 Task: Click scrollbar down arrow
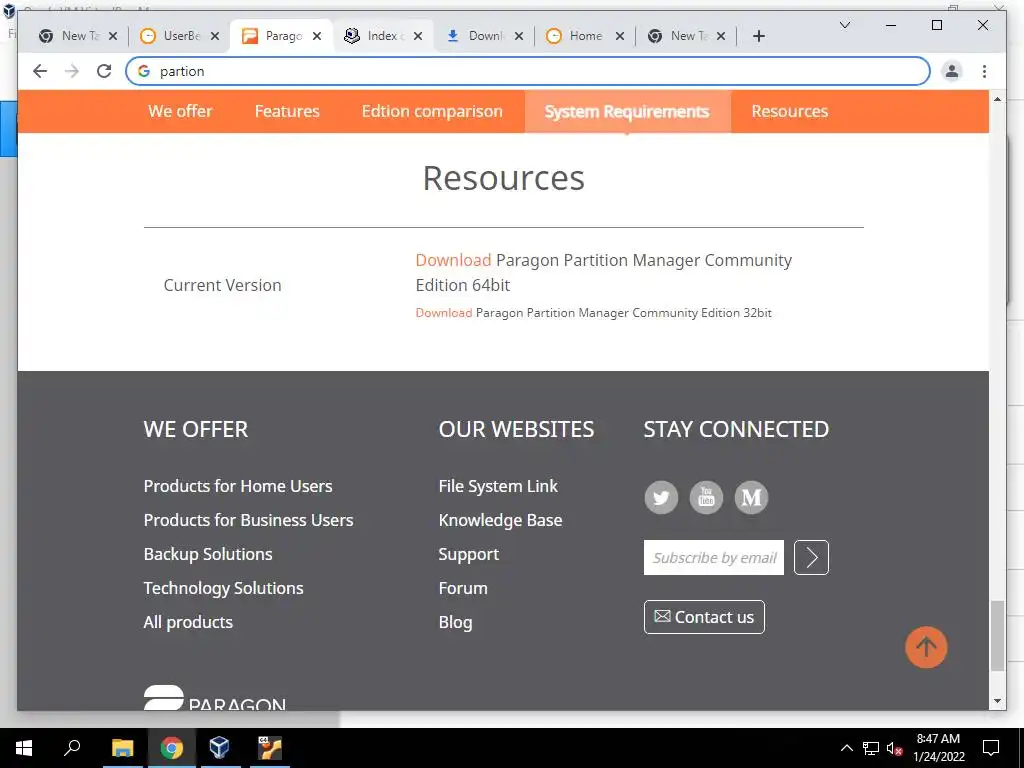997,701
